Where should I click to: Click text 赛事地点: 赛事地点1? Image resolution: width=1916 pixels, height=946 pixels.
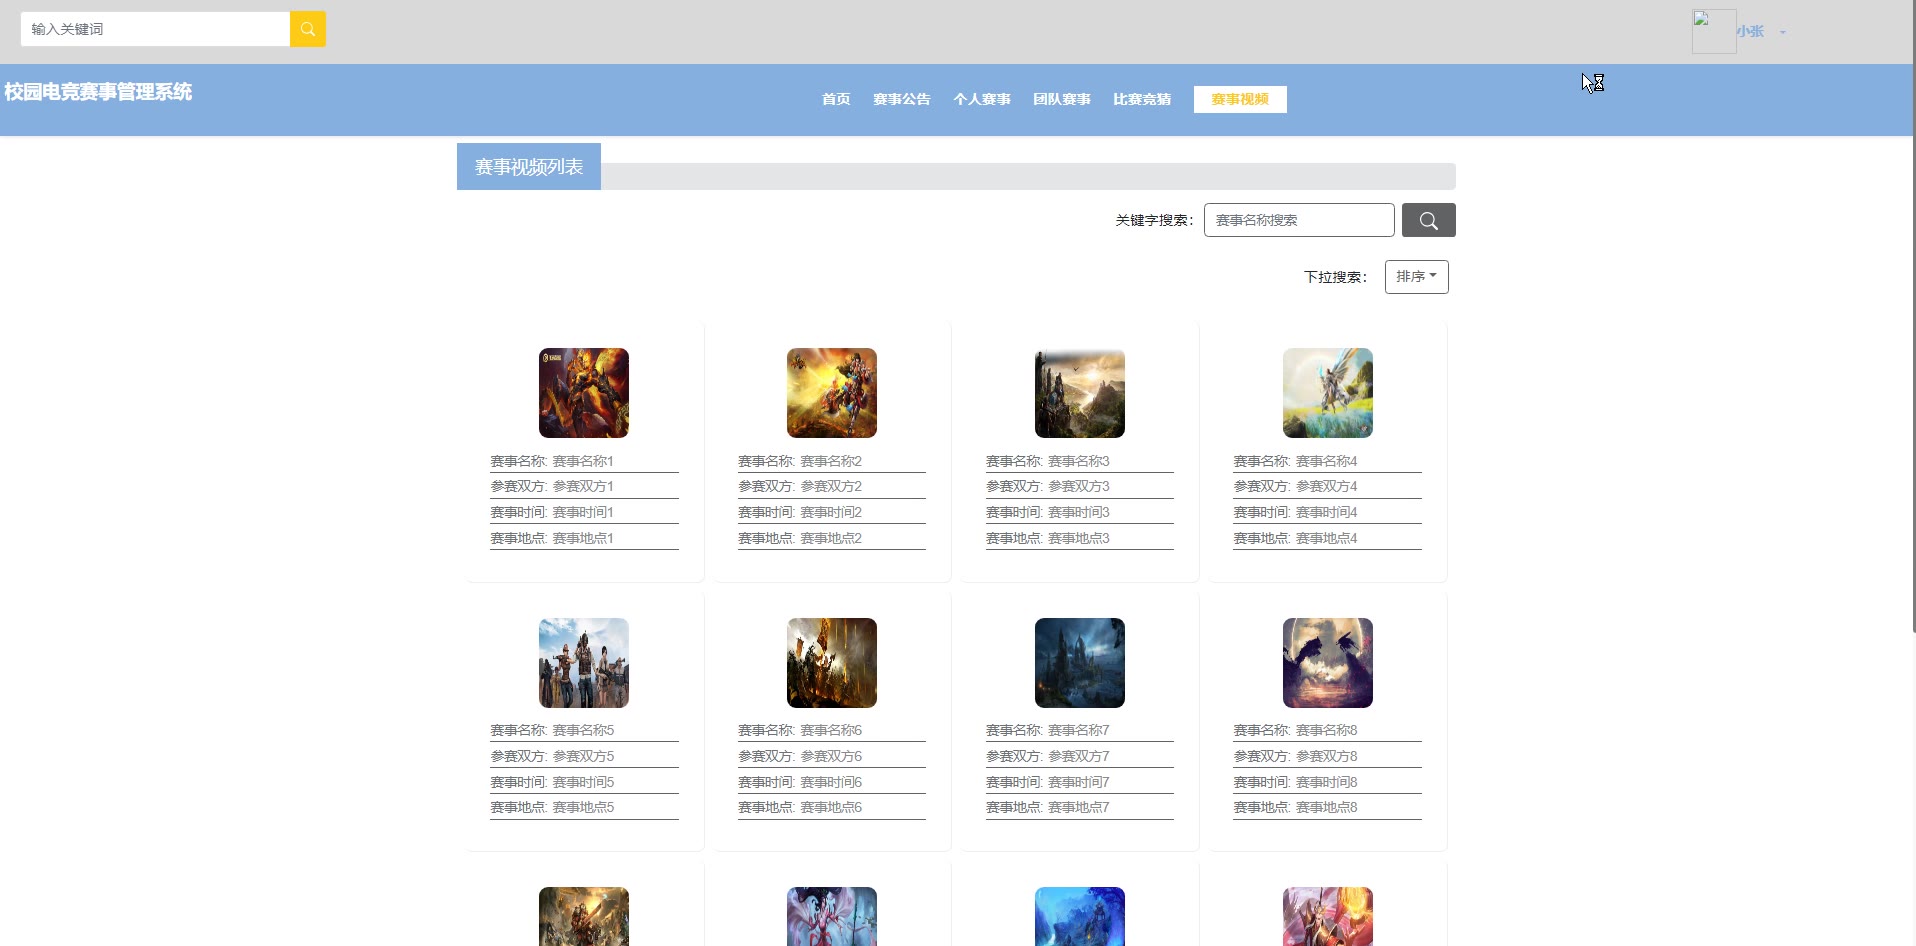pos(552,538)
